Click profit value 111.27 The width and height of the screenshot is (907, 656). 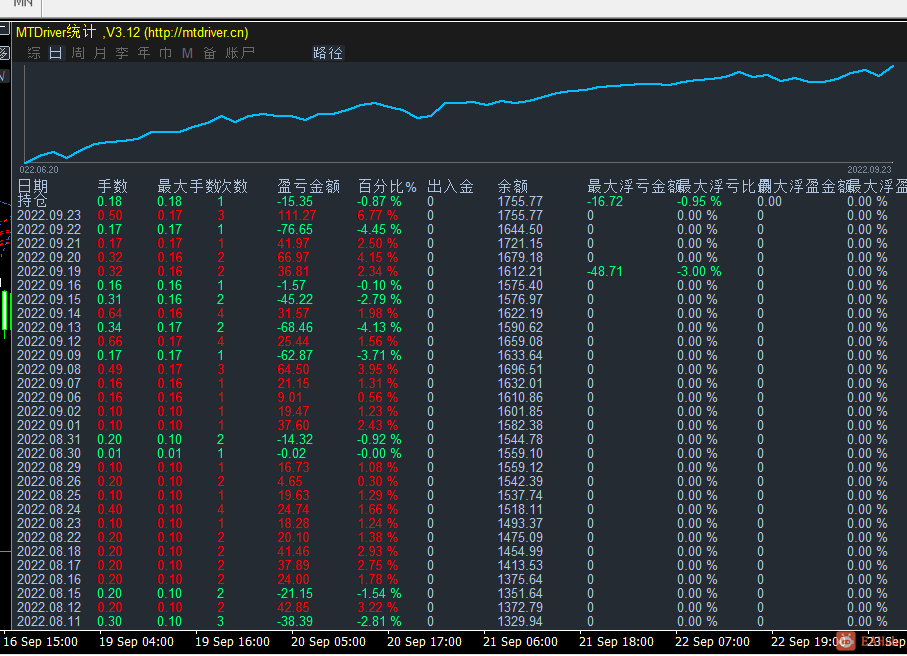point(297,215)
